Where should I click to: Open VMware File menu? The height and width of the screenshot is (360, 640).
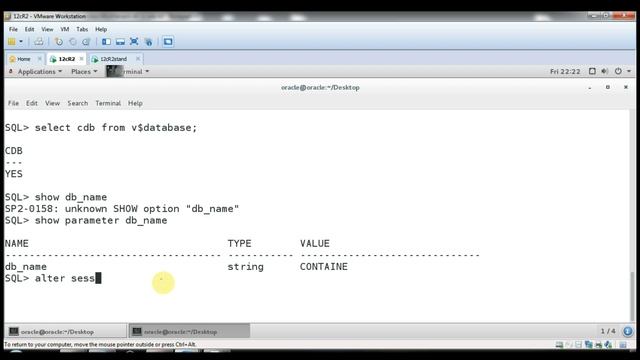tap(13, 29)
